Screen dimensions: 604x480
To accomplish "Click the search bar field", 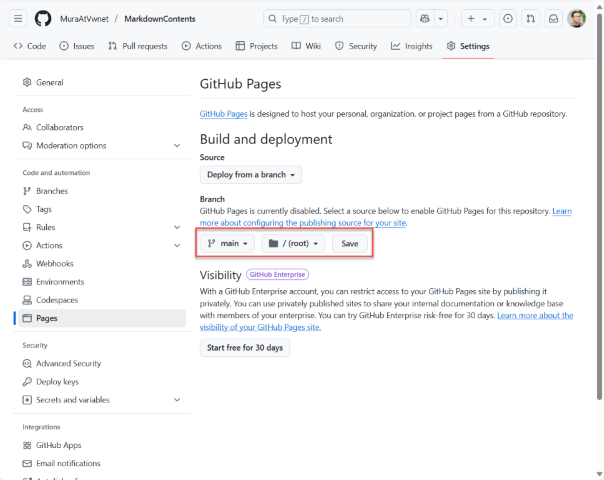I will pyautogui.click(x=337, y=18).
